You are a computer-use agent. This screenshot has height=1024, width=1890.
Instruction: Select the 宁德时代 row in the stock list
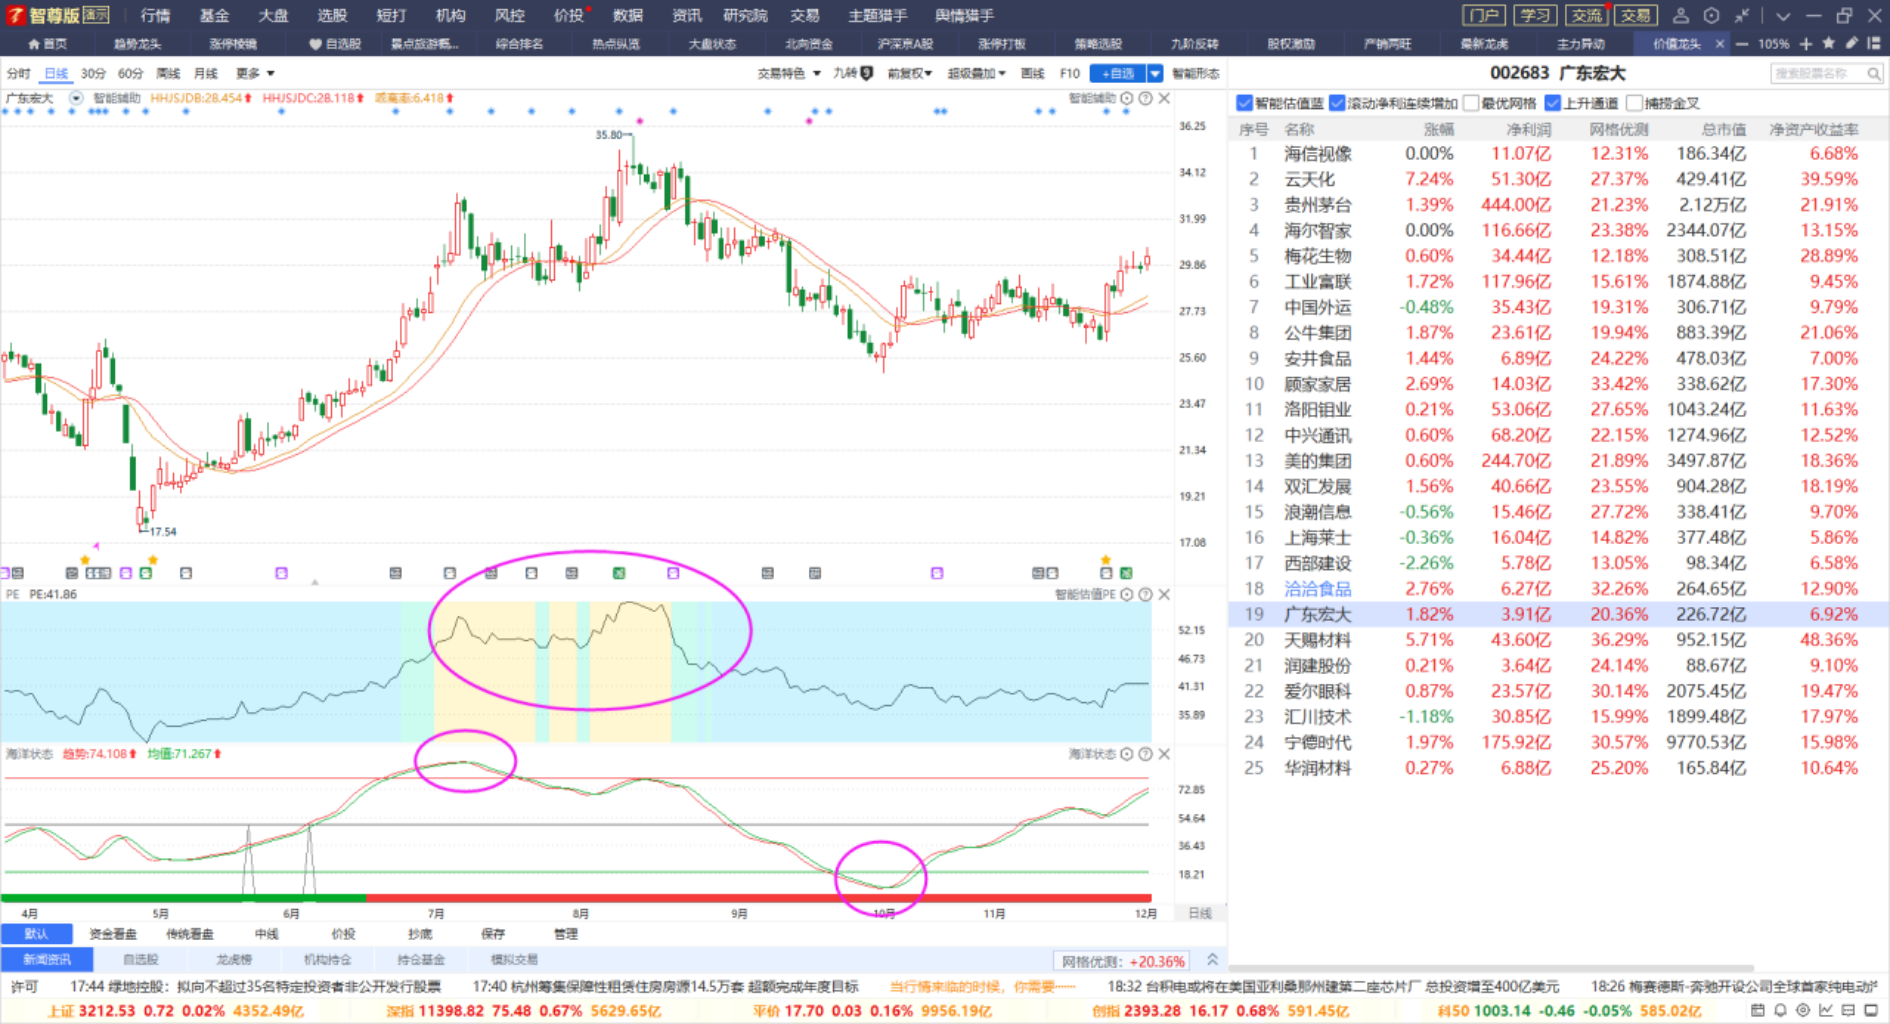[x=1558, y=743]
